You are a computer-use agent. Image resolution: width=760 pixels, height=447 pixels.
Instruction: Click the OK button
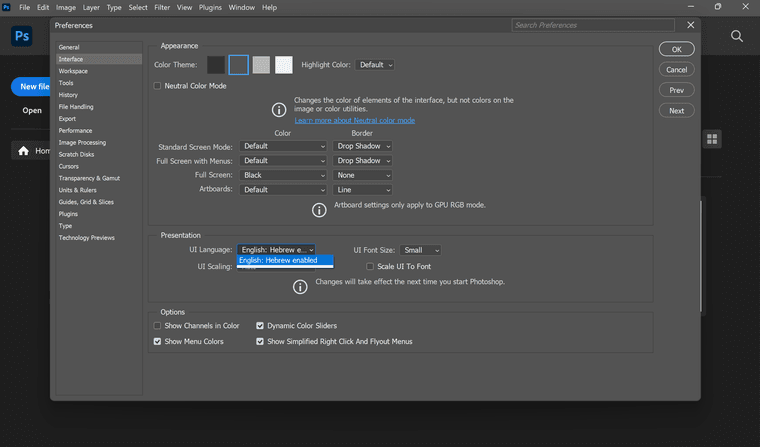click(x=677, y=49)
